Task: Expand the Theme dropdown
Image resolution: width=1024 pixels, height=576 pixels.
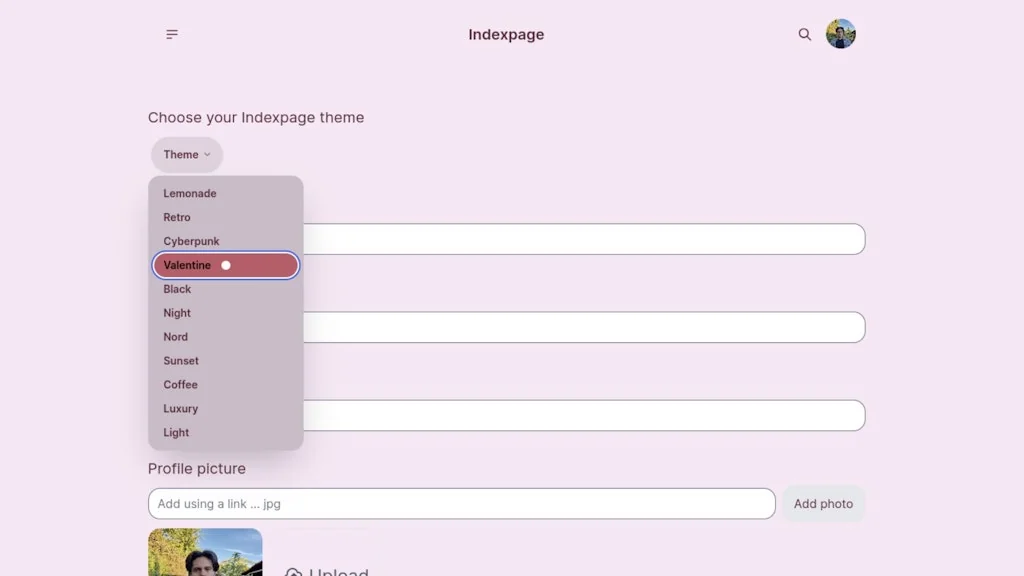Action: (x=186, y=155)
